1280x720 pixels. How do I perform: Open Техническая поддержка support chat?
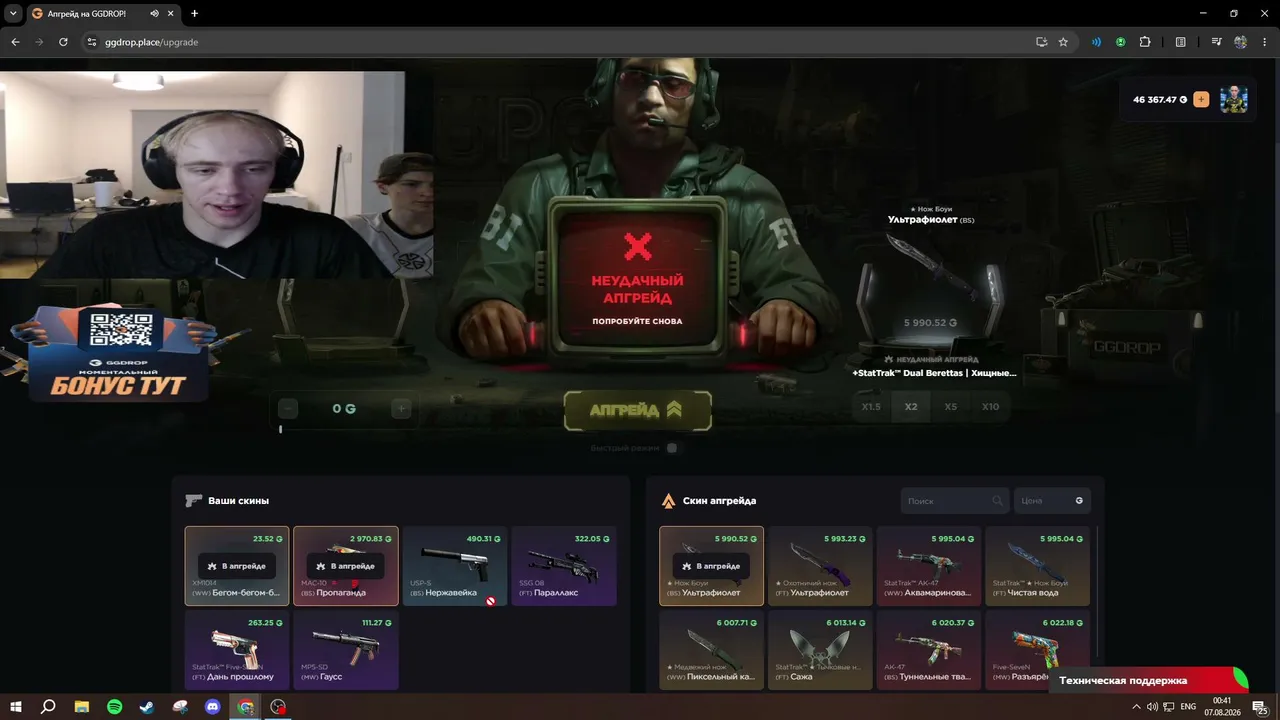(1148, 681)
